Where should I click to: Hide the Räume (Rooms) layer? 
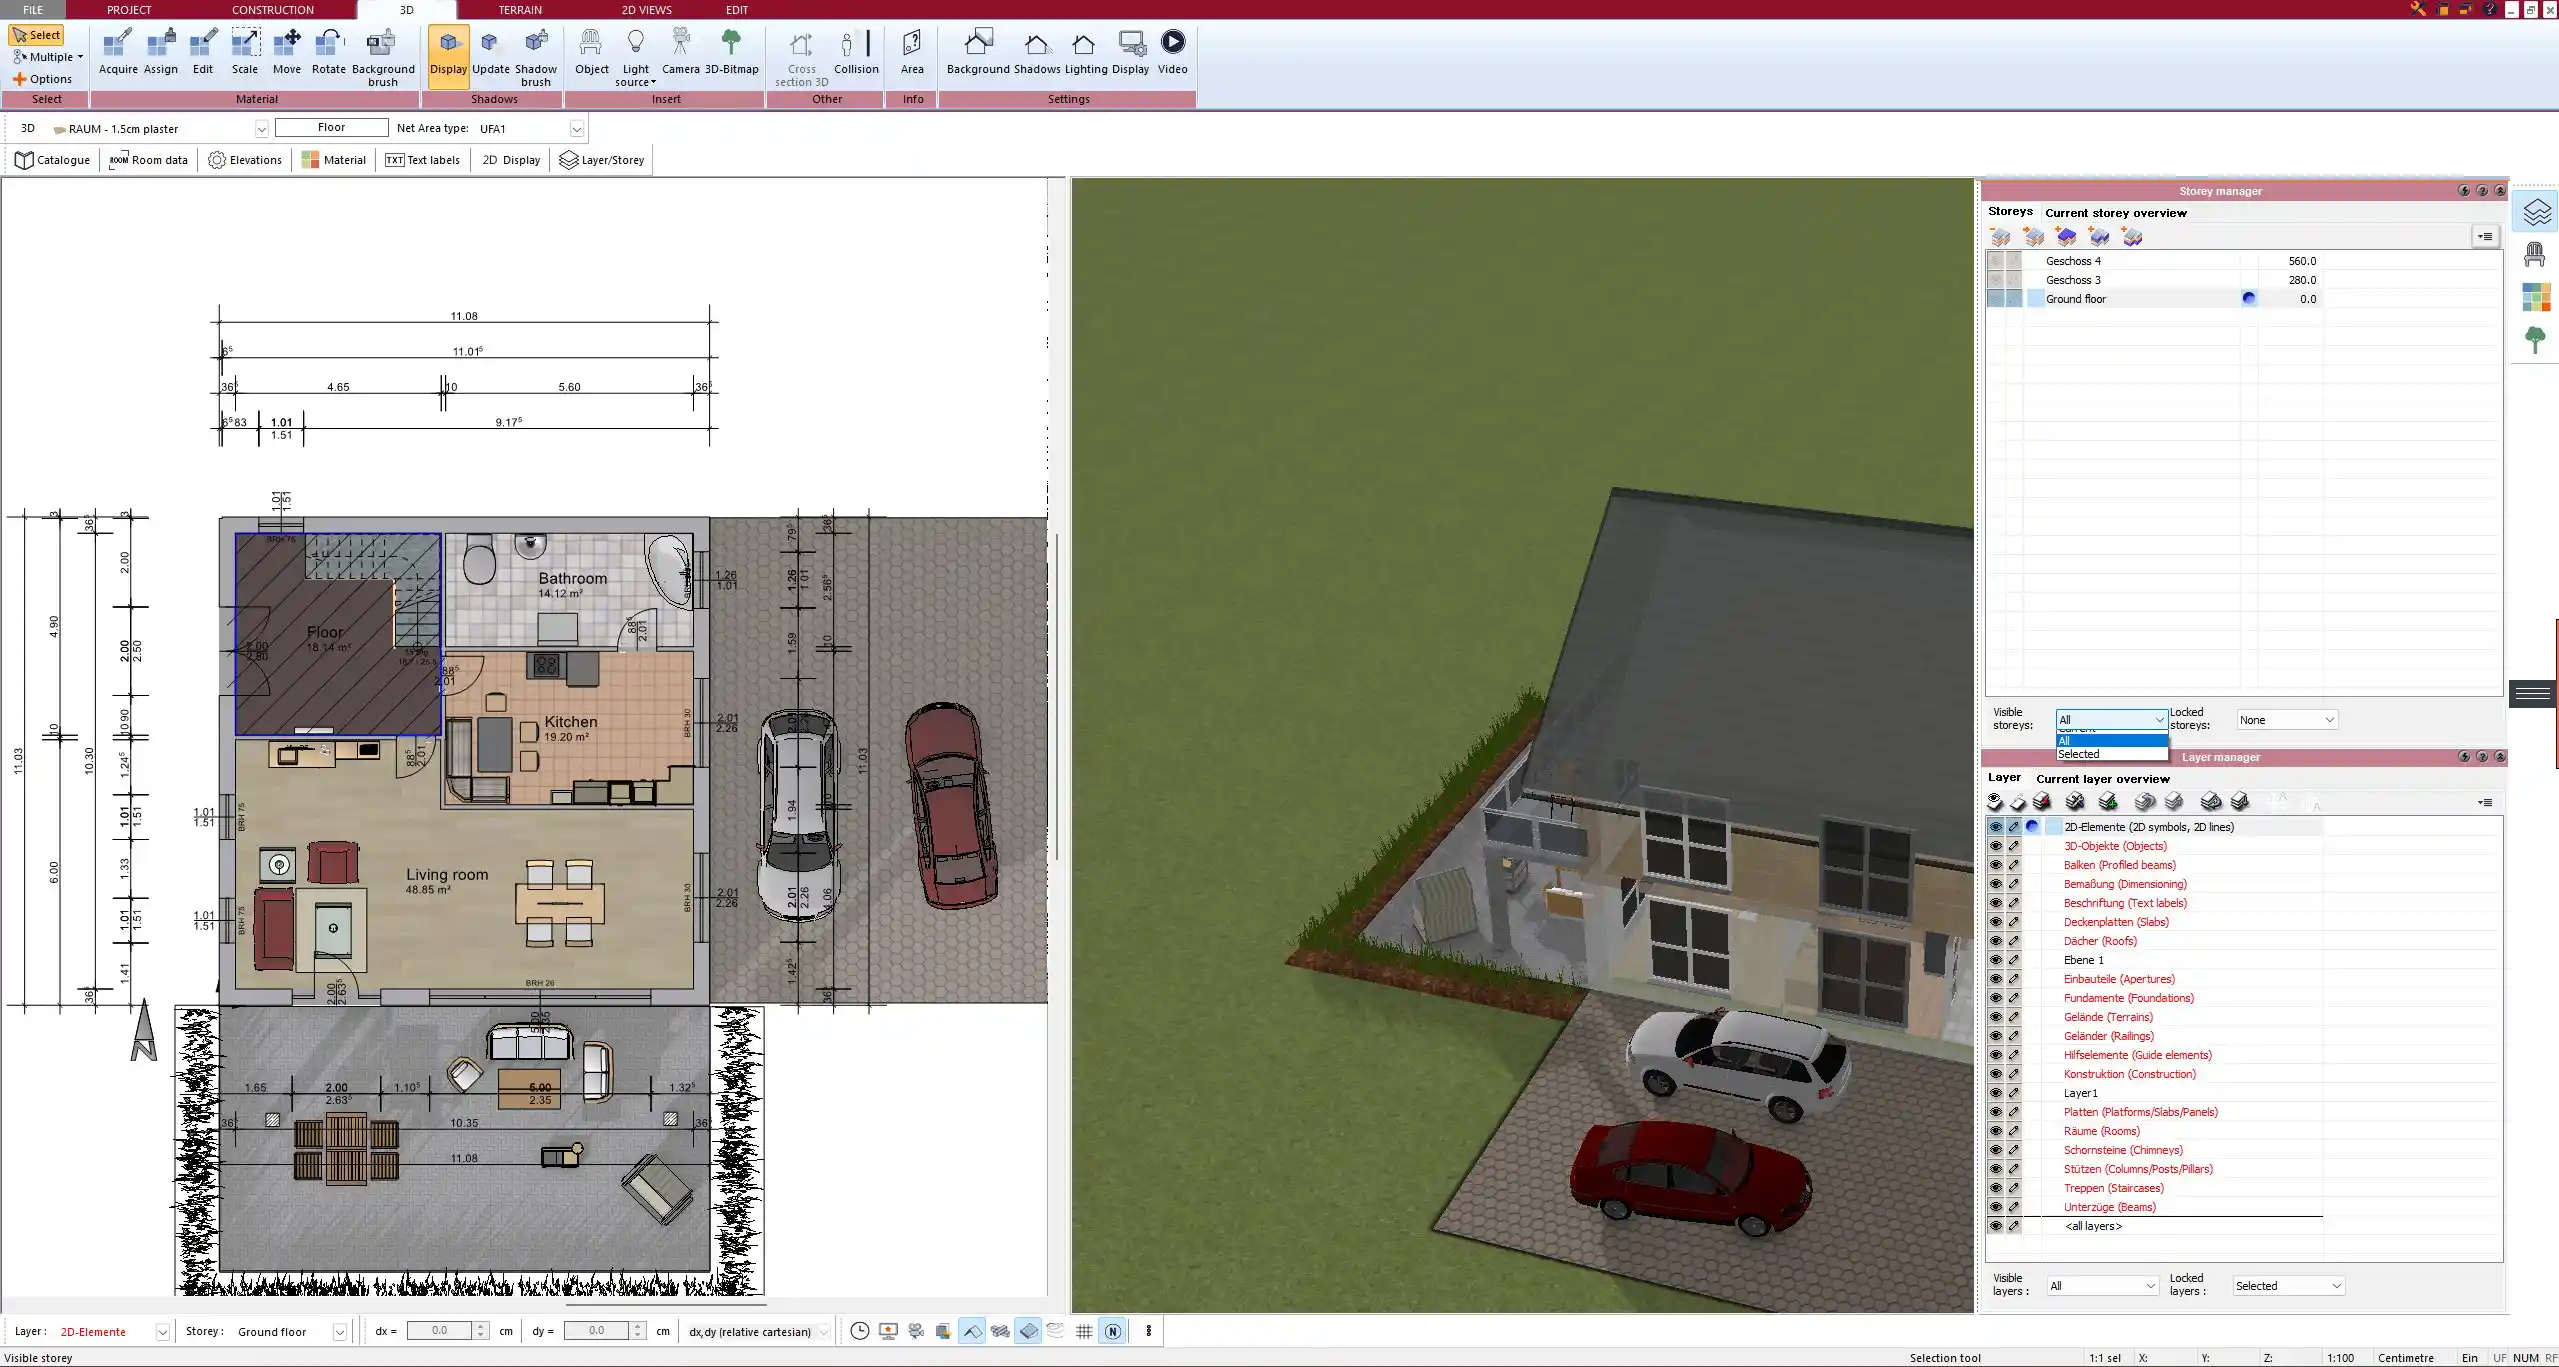(x=1995, y=1131)
